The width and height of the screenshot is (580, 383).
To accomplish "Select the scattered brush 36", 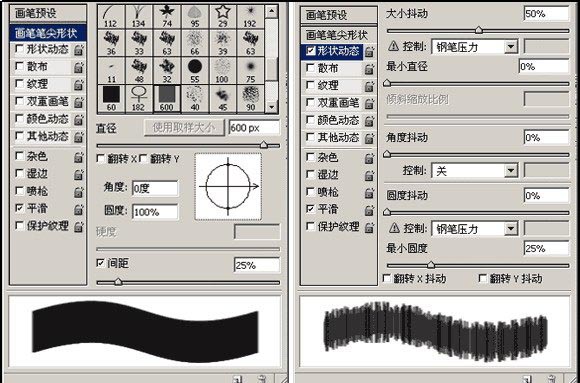I will coord(111,43).
